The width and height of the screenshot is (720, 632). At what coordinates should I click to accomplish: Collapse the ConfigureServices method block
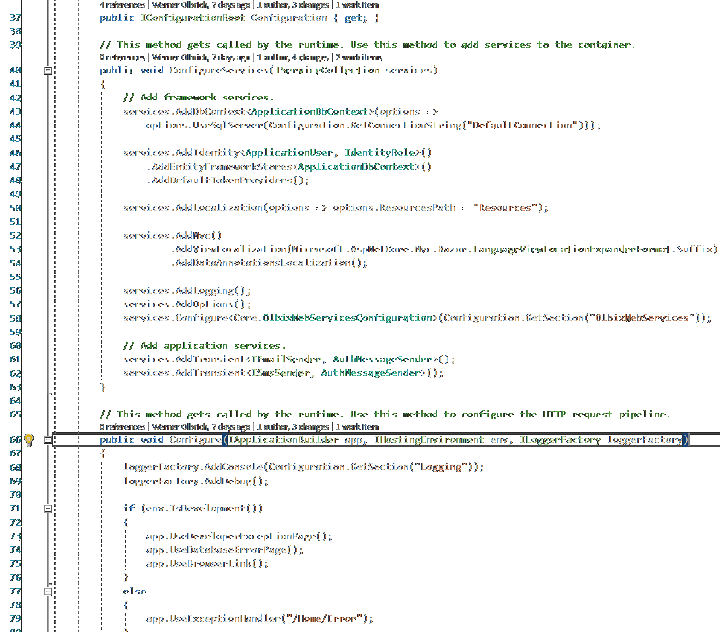click(48, 71)
